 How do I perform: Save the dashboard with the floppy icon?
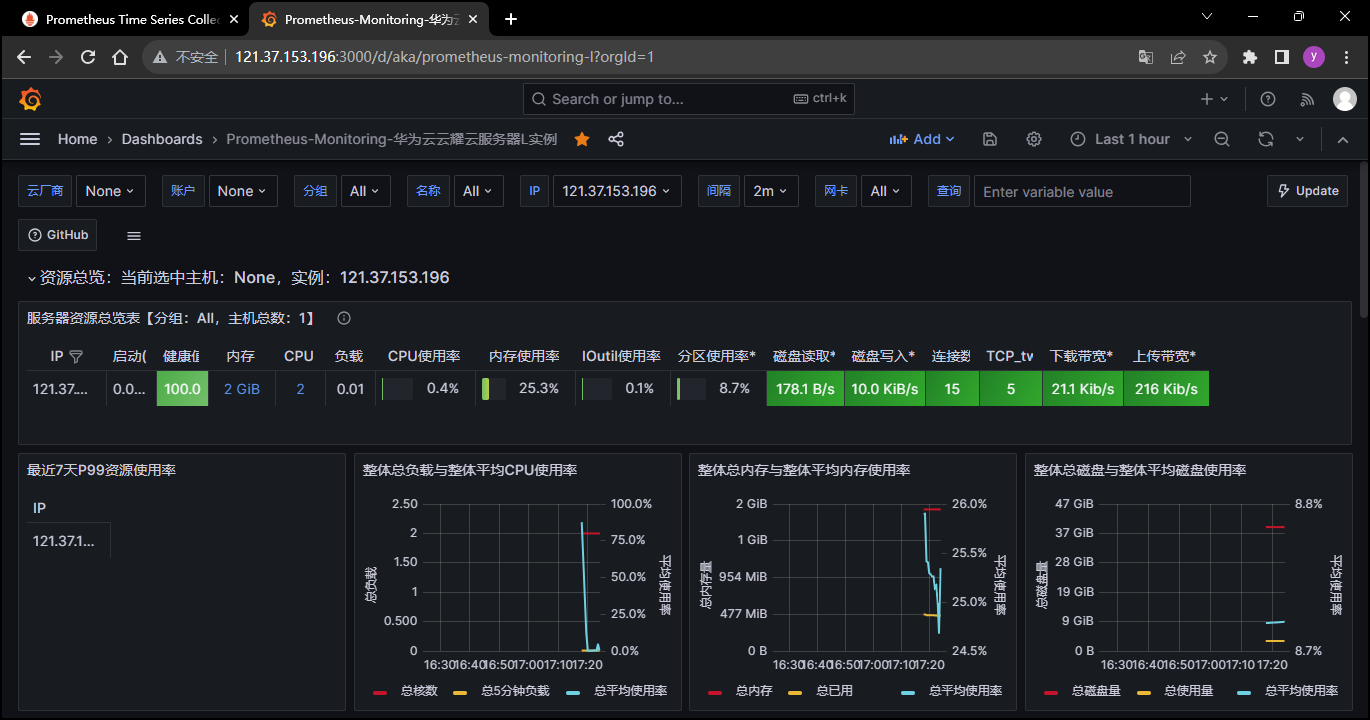(990, 139)
